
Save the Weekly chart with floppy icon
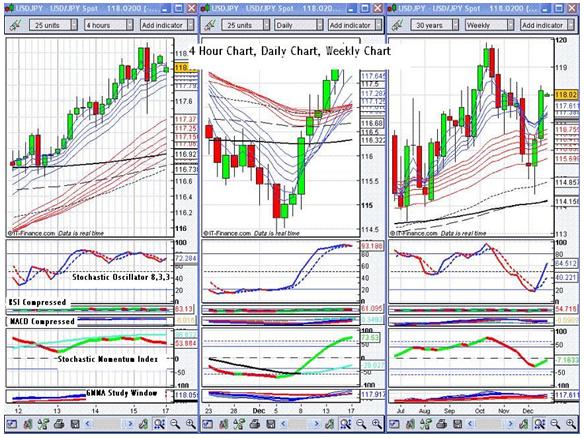click(458, 424)
